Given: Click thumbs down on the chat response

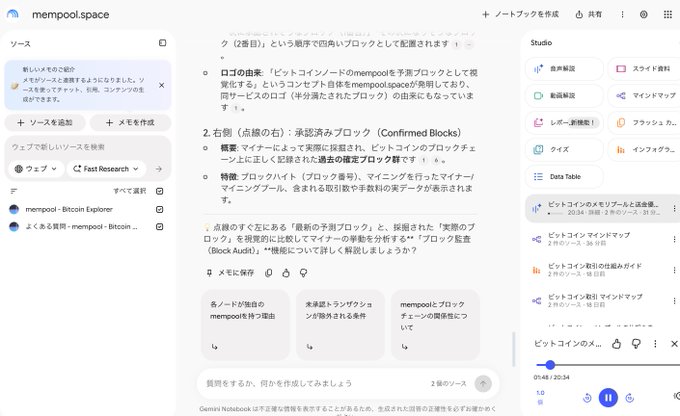Looking at the screenshot, I should point(304,273).
